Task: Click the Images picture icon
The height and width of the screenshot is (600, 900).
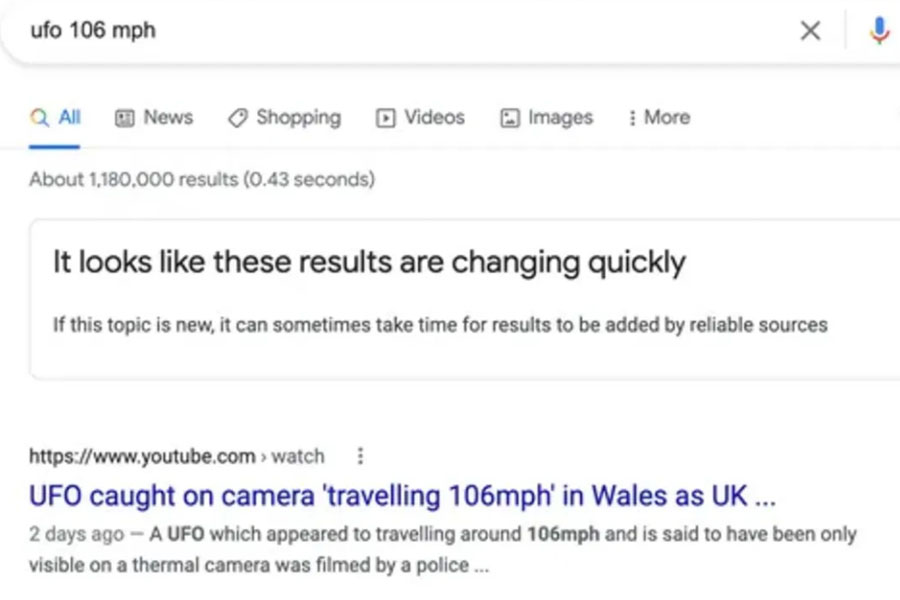Action: coord(510,118)
